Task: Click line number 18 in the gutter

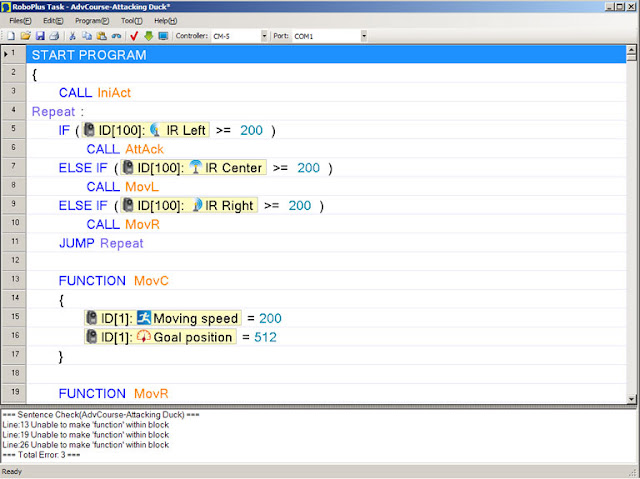Action: click(15, 373)
